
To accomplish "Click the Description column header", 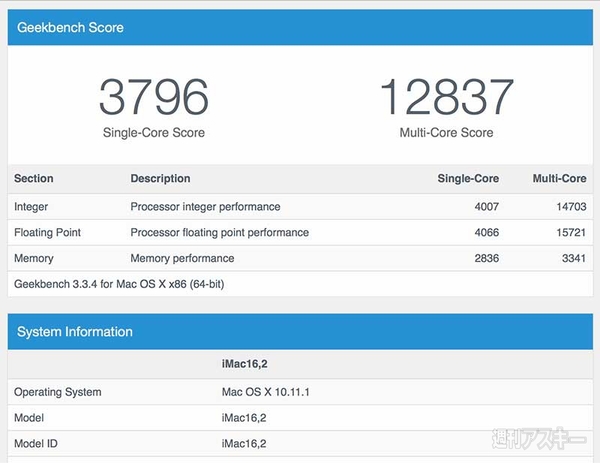I will (160, 178).
